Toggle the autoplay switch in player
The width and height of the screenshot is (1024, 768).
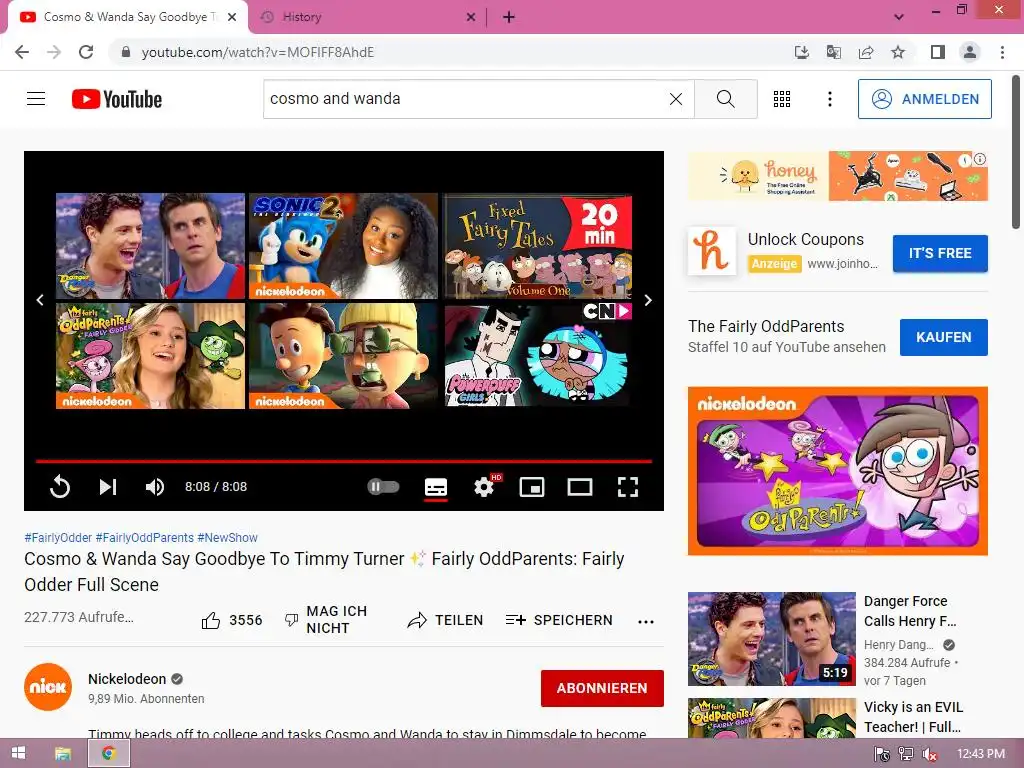[x=383, y=487]
